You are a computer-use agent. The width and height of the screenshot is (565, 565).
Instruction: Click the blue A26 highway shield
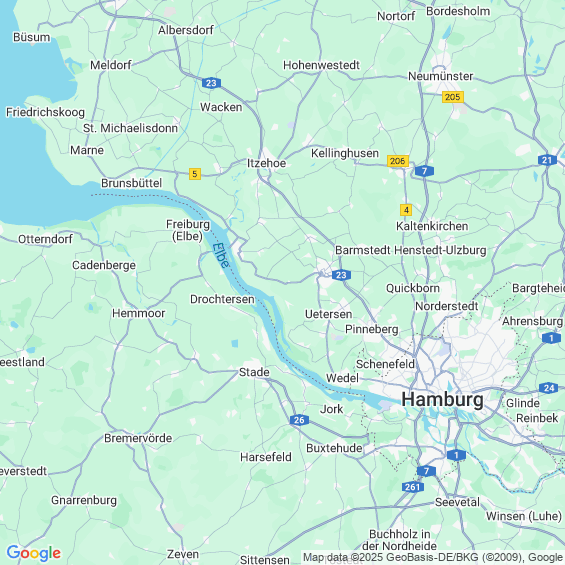(299, 420)
